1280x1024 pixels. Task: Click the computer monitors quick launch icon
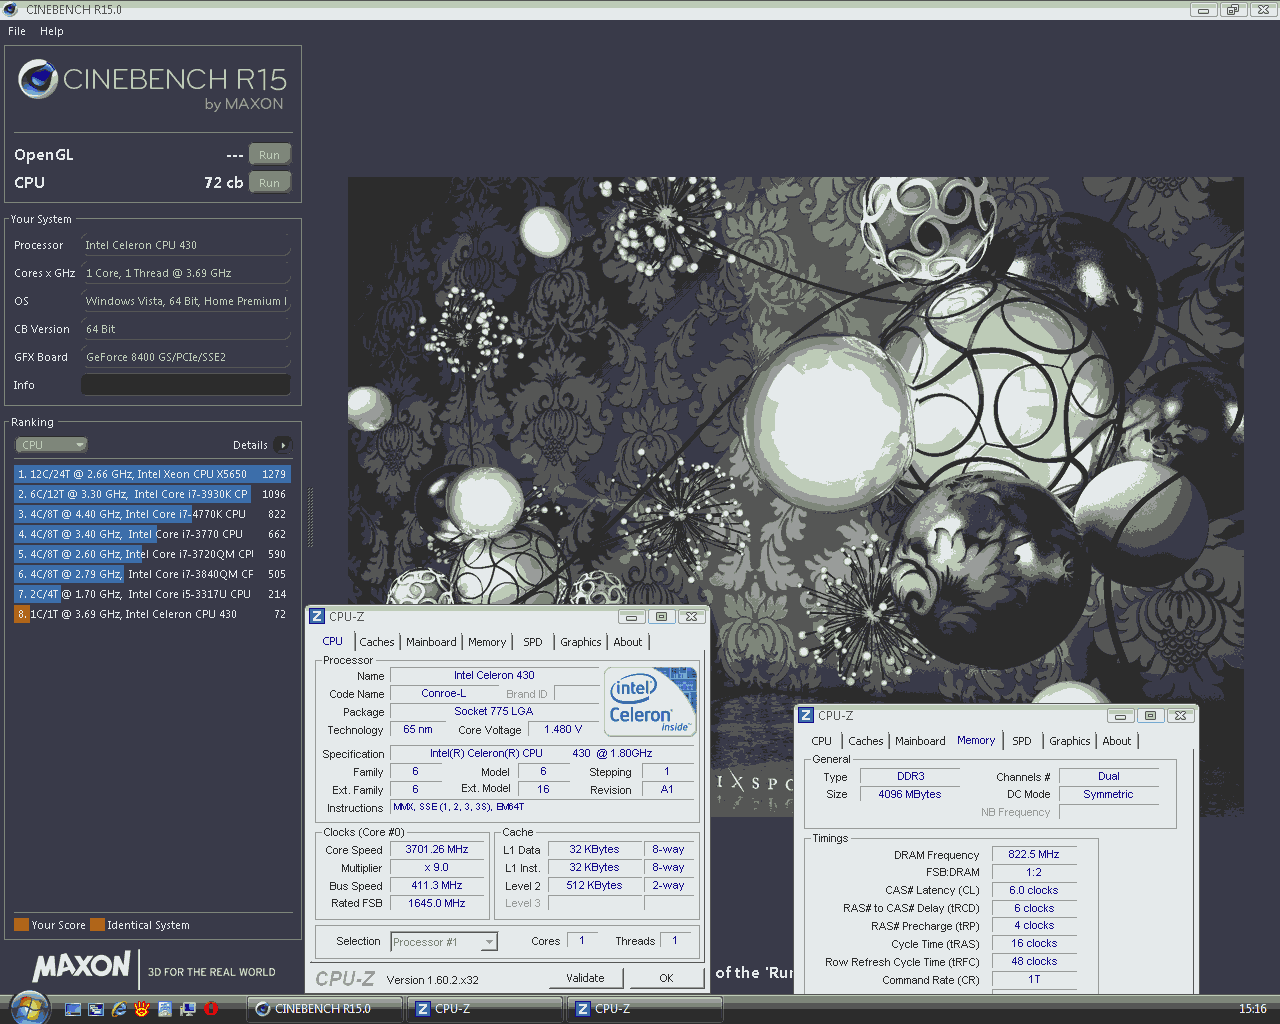click(188, 1009)
